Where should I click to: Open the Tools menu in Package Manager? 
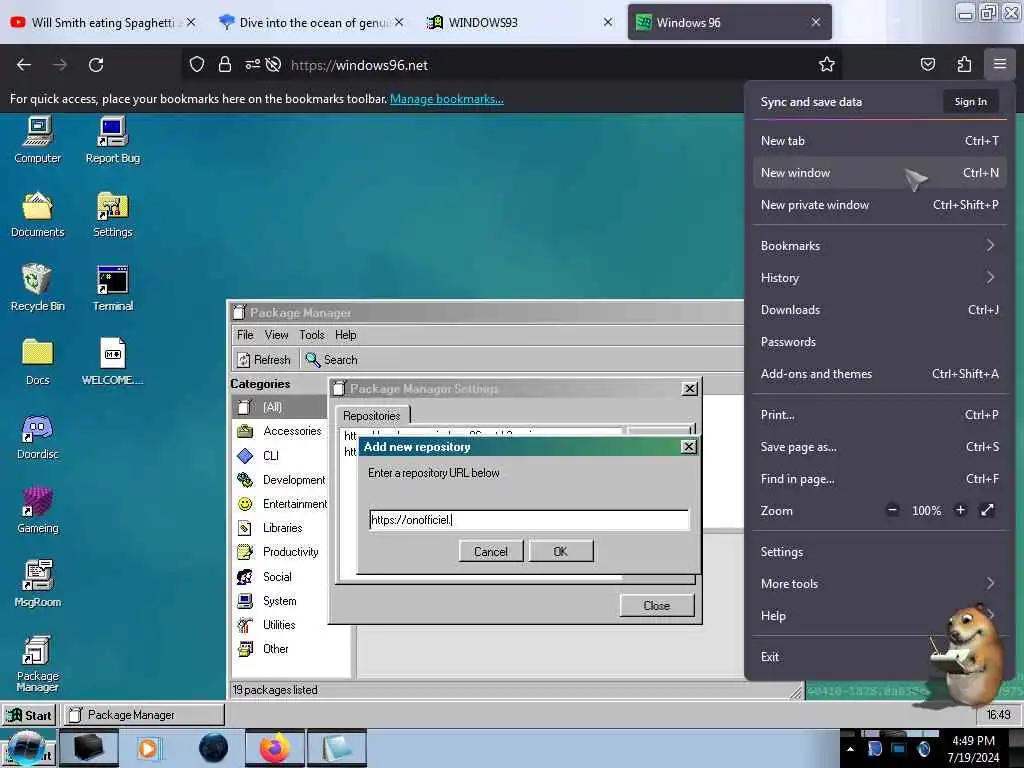click(x=312, y=335)
